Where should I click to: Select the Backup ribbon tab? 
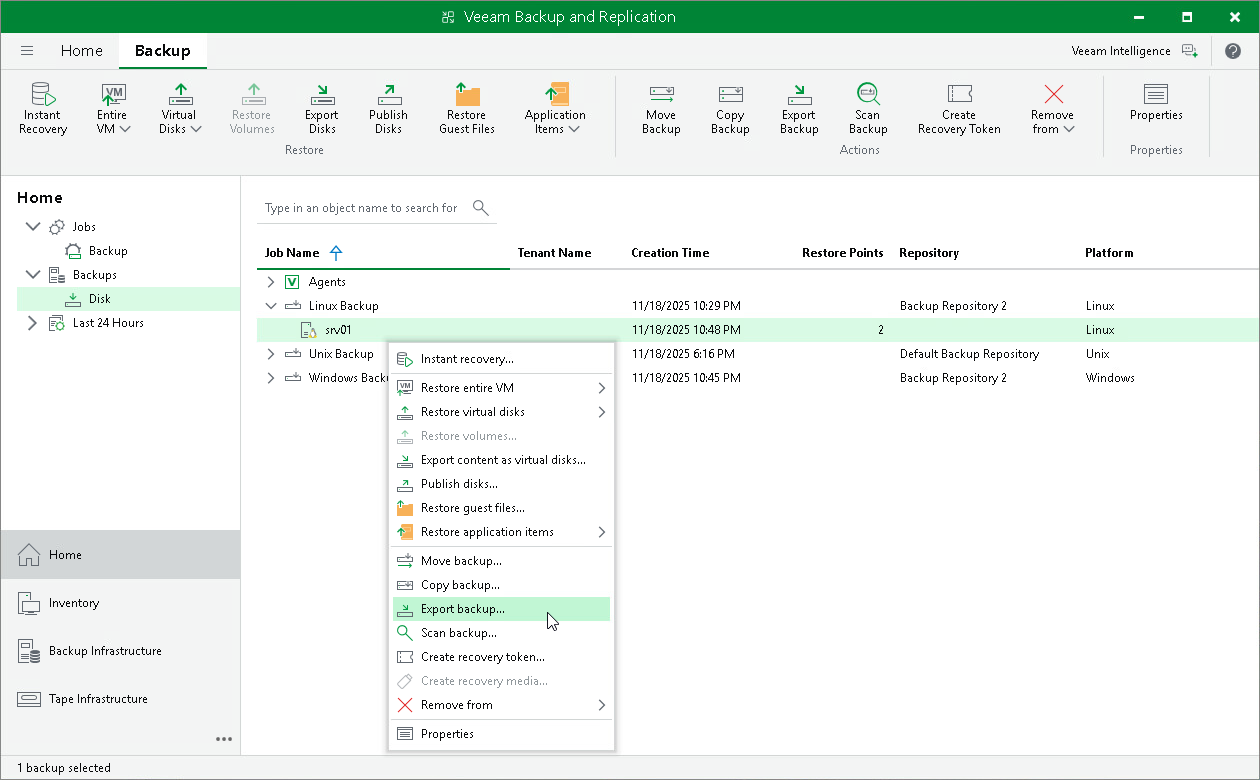click(x=163, y=50)
